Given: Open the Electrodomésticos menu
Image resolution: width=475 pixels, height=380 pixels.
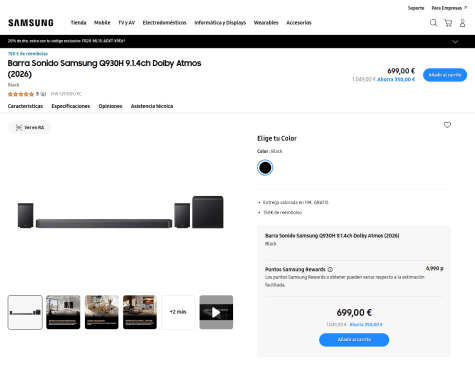Looking at the screenshot, I should (164, 23).
